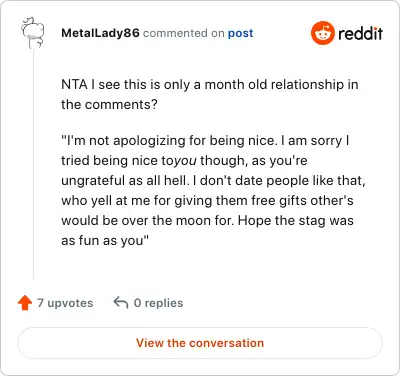Click the line "Hope the stag was"
The height and width of the screenshot is (376, 400).
296,221
